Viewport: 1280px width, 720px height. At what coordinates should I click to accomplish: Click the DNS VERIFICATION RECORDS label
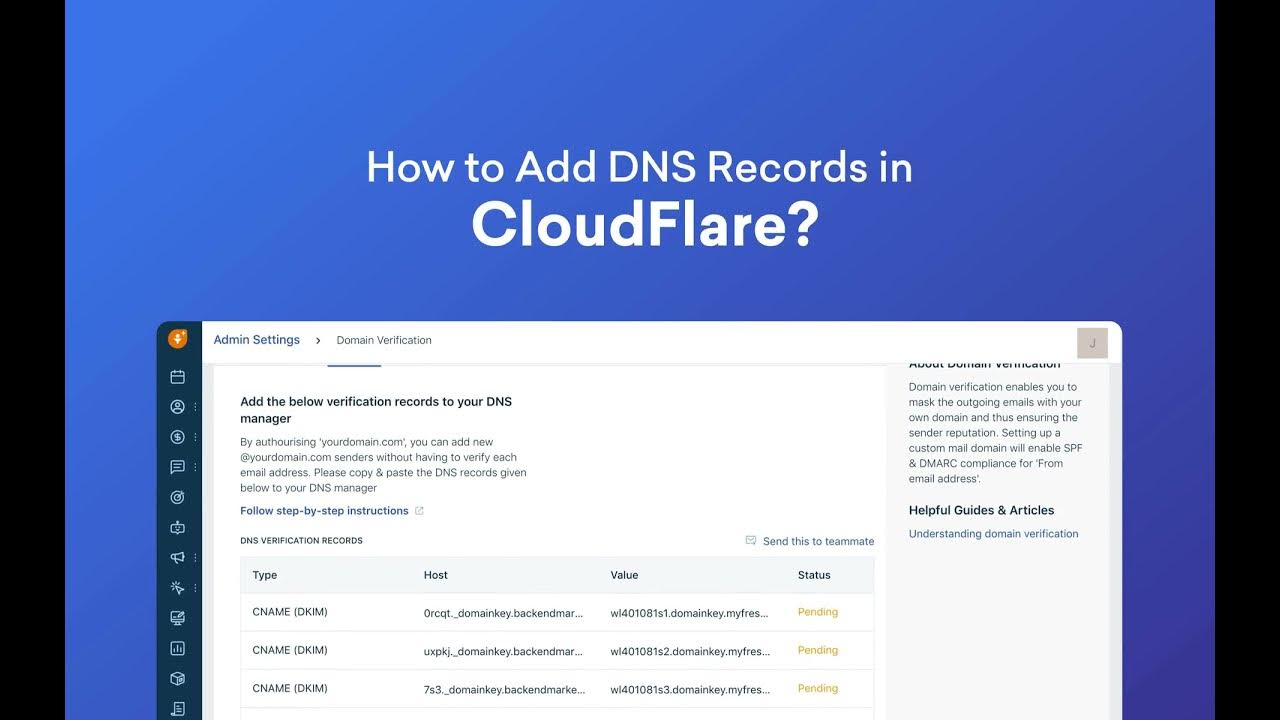pyautogui.click(x=301, y=541)
